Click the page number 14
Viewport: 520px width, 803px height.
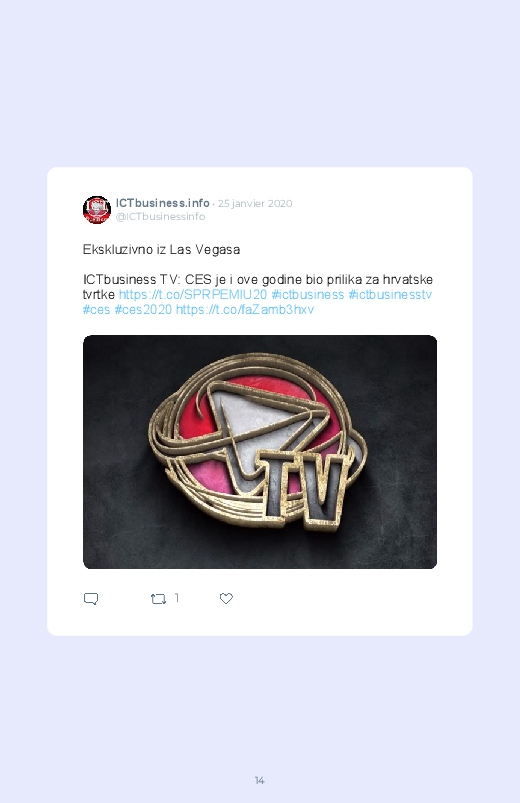click(259, 780)
